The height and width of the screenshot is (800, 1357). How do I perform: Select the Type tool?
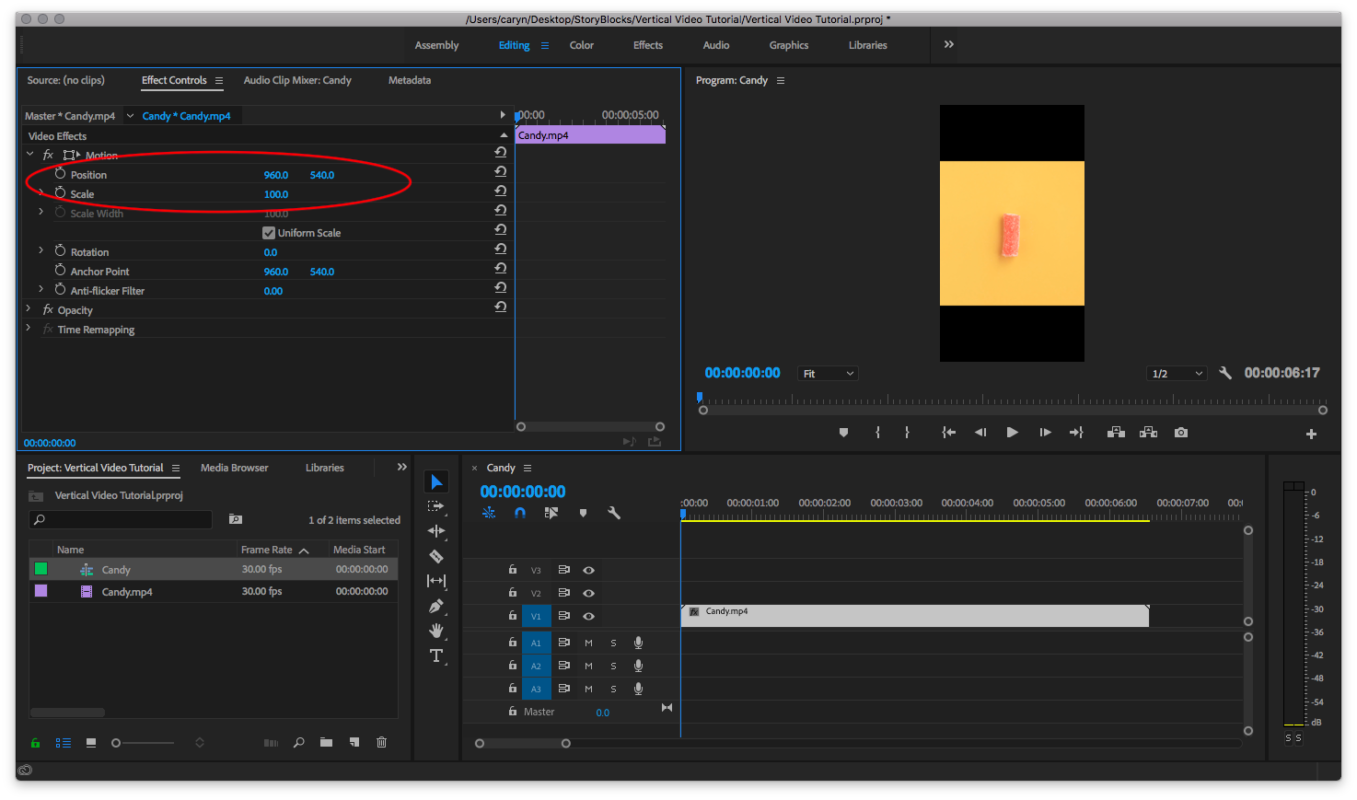point(436,656)
